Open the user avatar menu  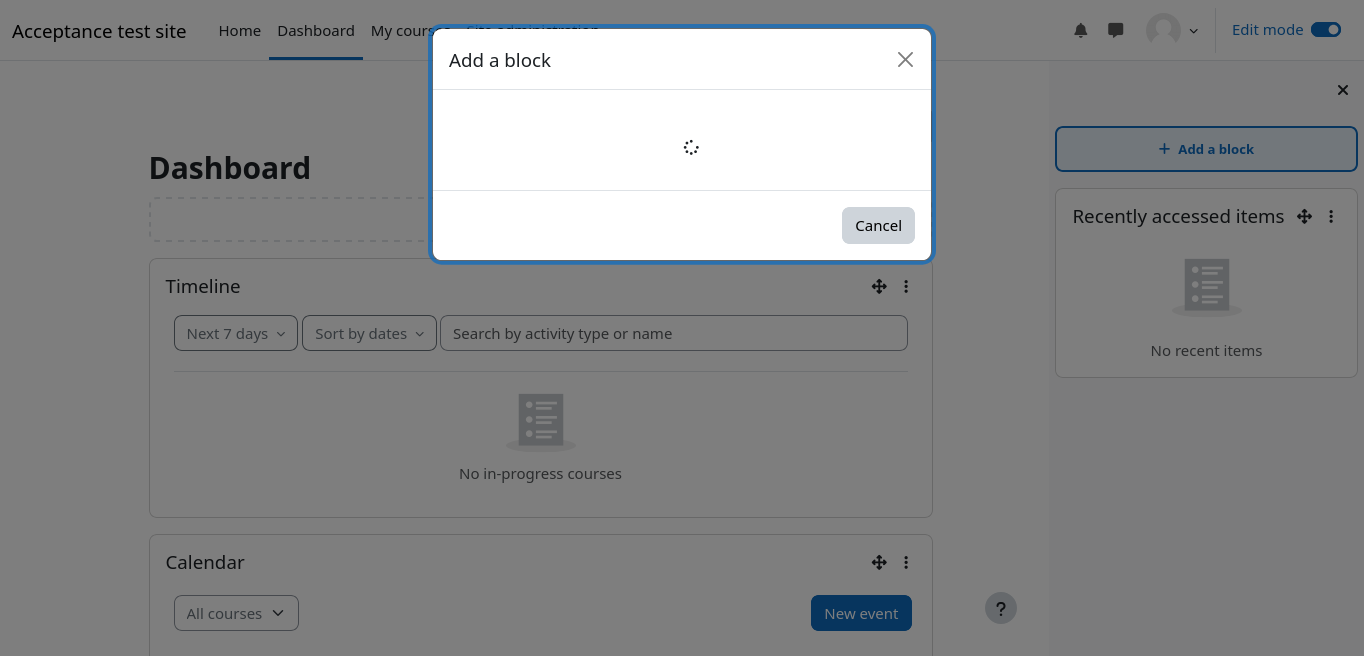coord(1171,31)
